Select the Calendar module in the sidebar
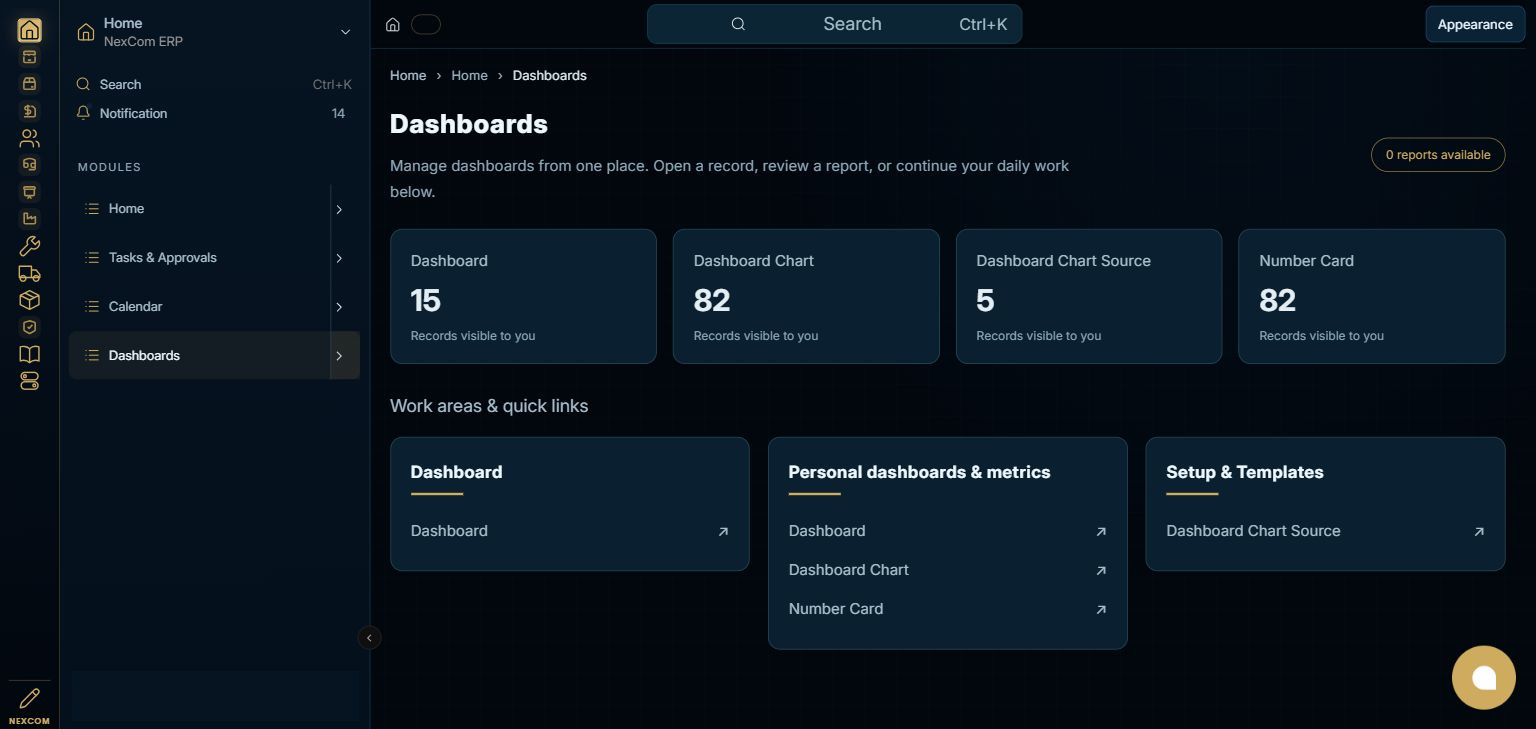The width and height of the screenshot is (1536, 729). 200,307
